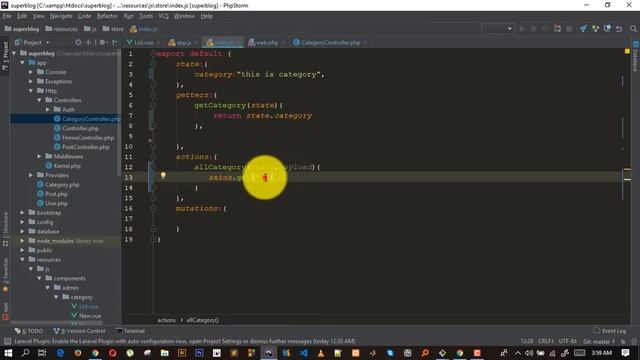Click the Collapse All icon in Project panel

[88, 42]
